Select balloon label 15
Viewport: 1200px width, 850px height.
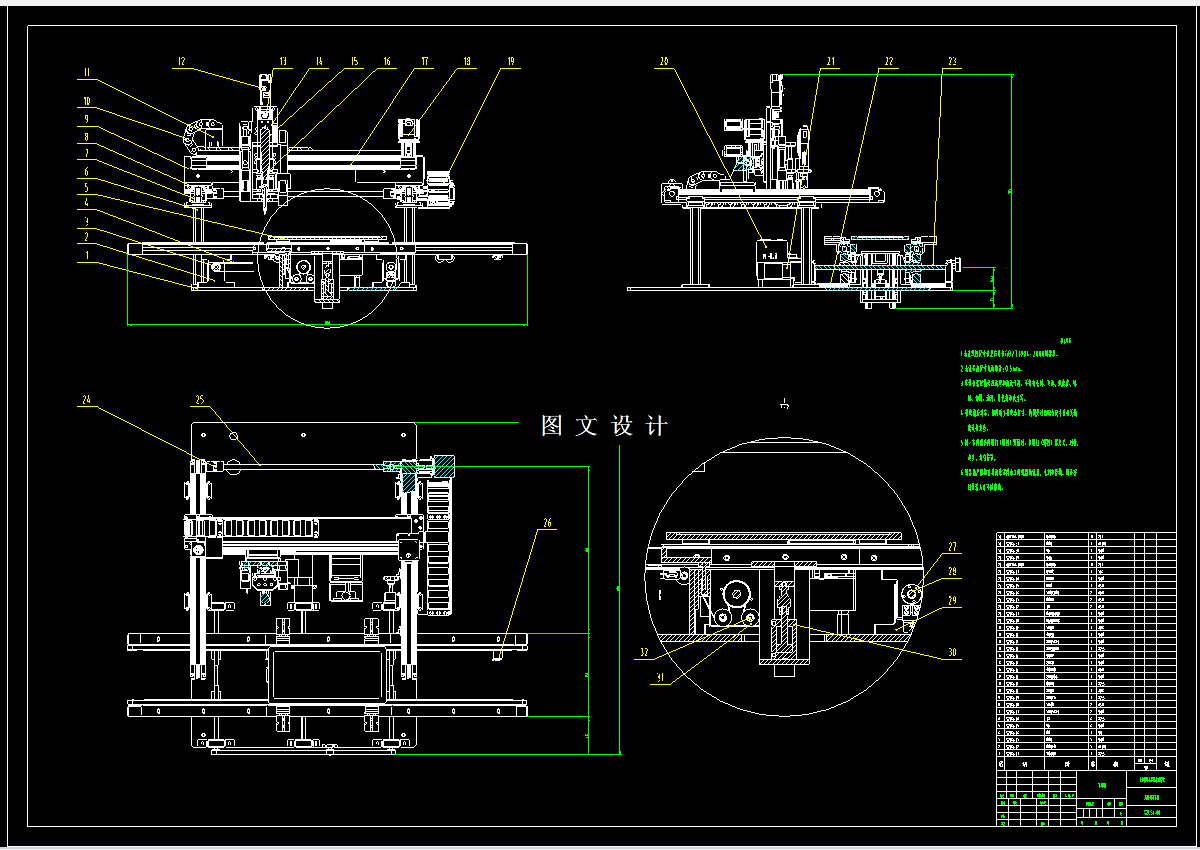[x=353, y=61]
